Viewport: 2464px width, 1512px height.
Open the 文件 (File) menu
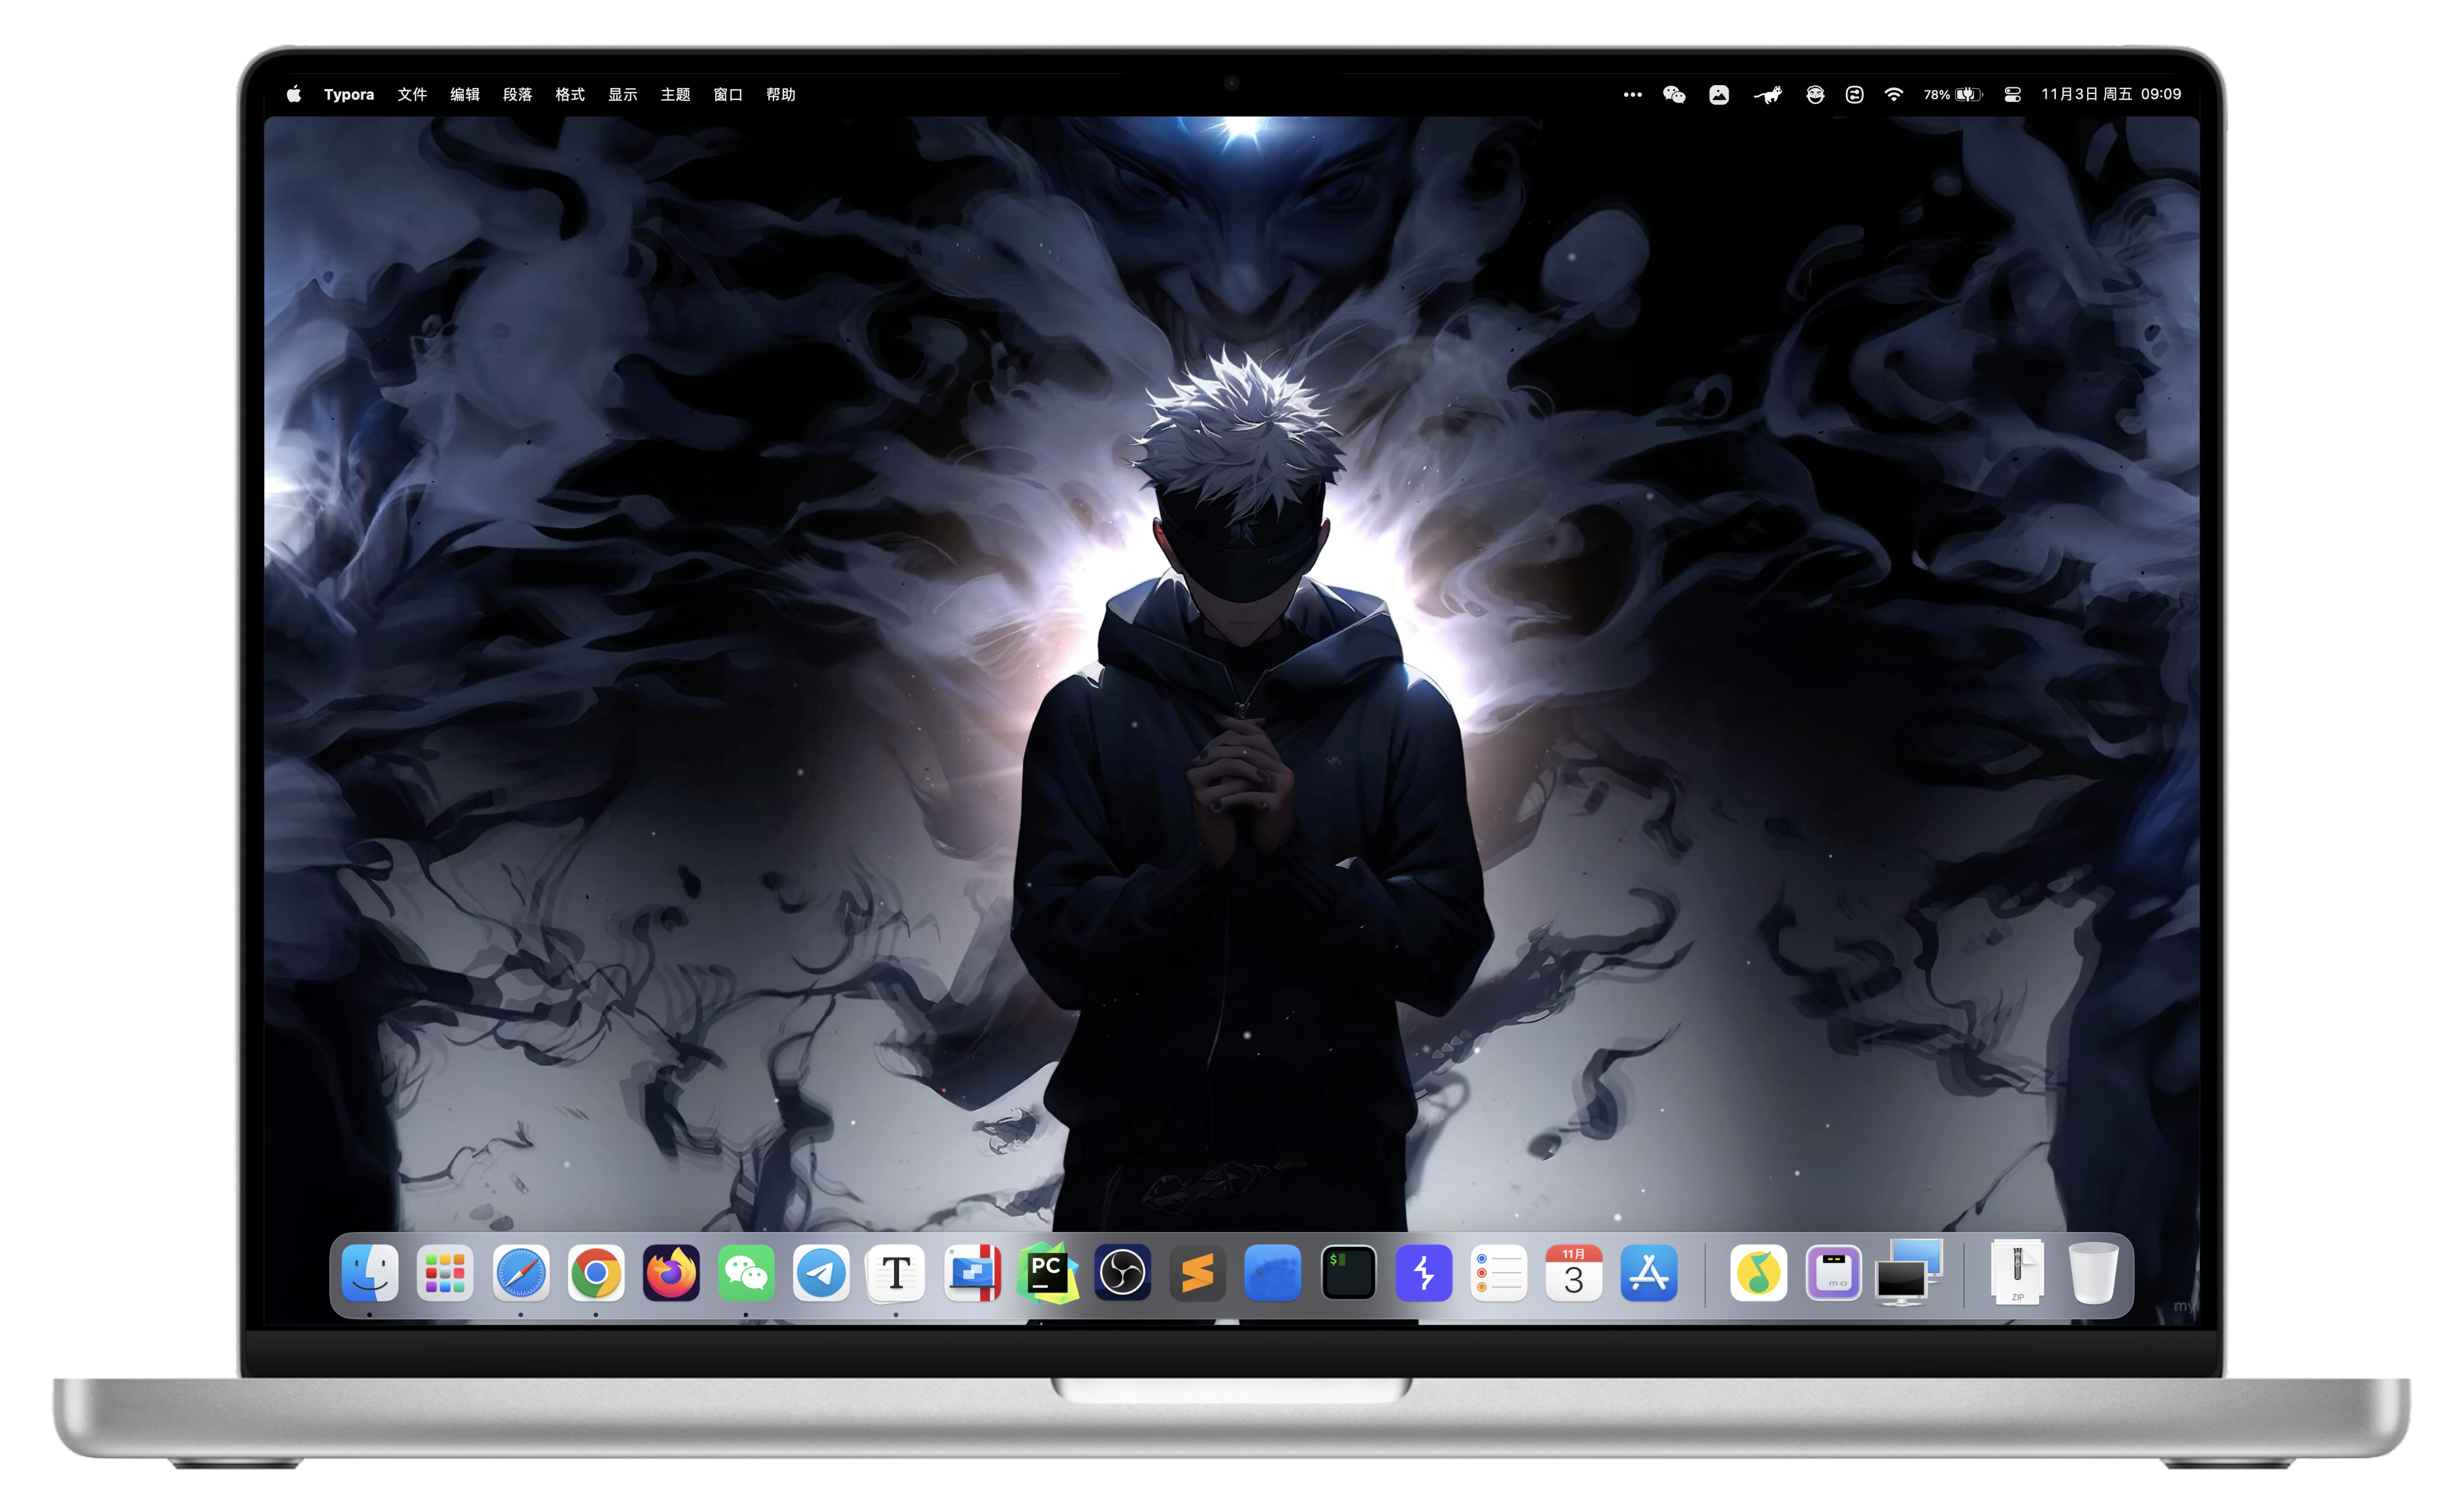point(412,94)
